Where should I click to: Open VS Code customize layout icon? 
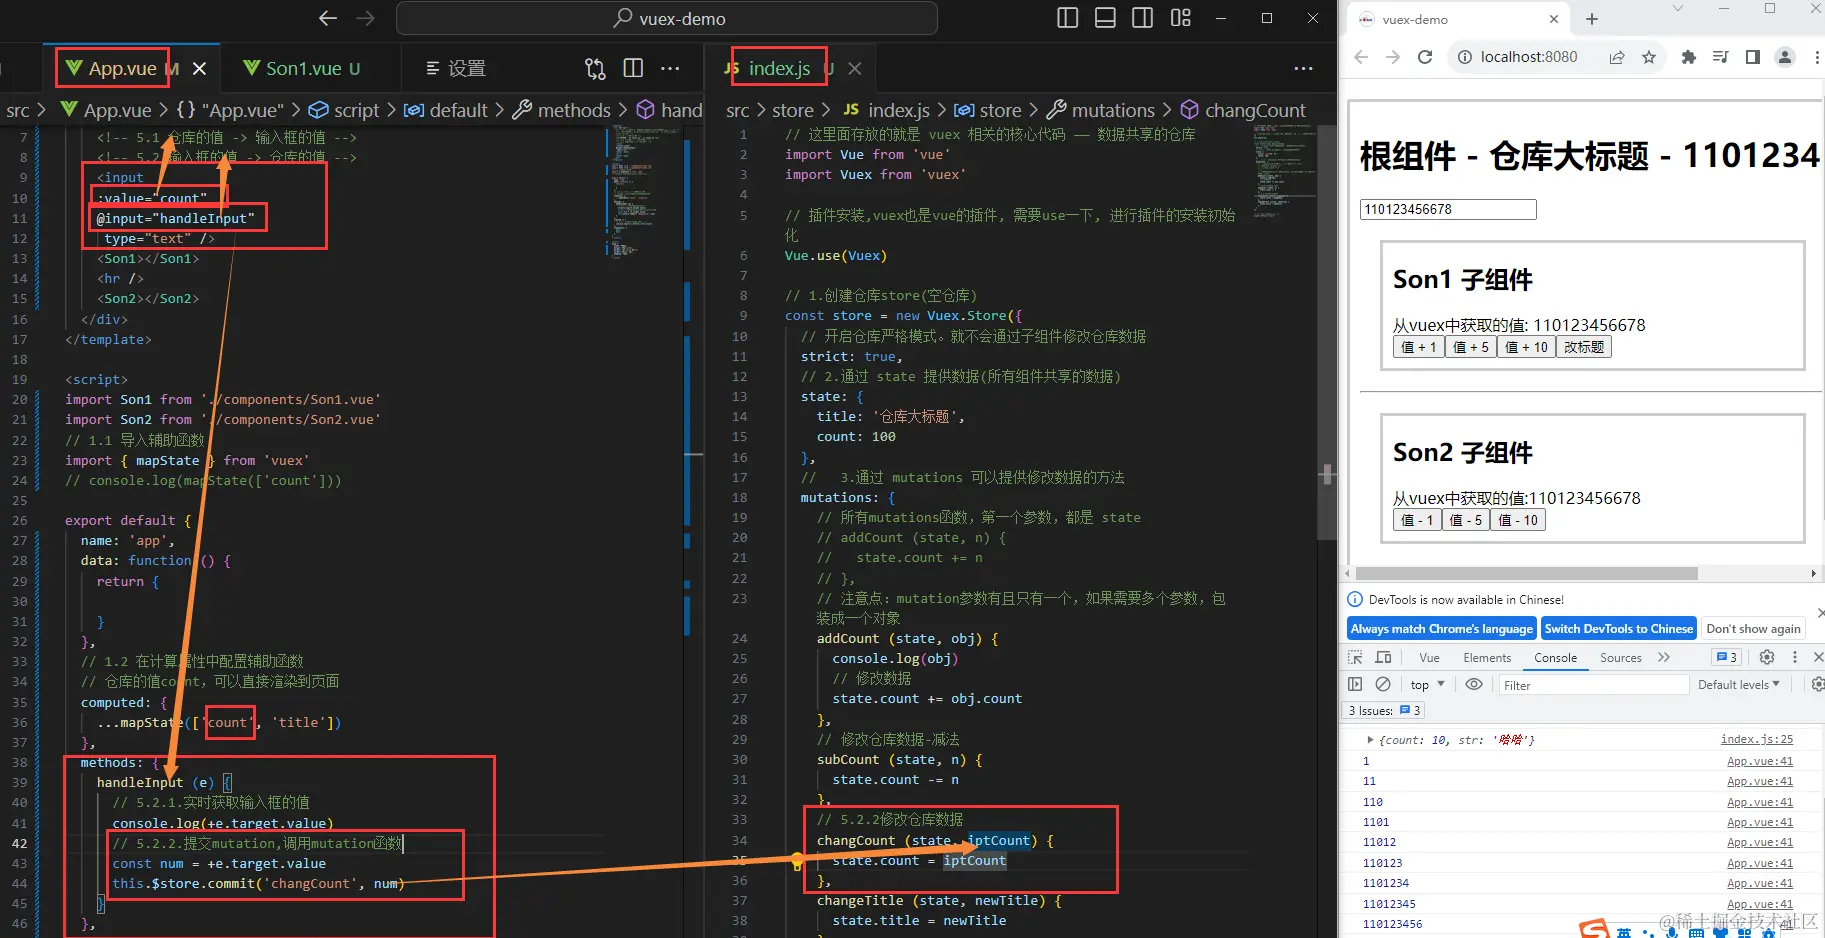1180,18
